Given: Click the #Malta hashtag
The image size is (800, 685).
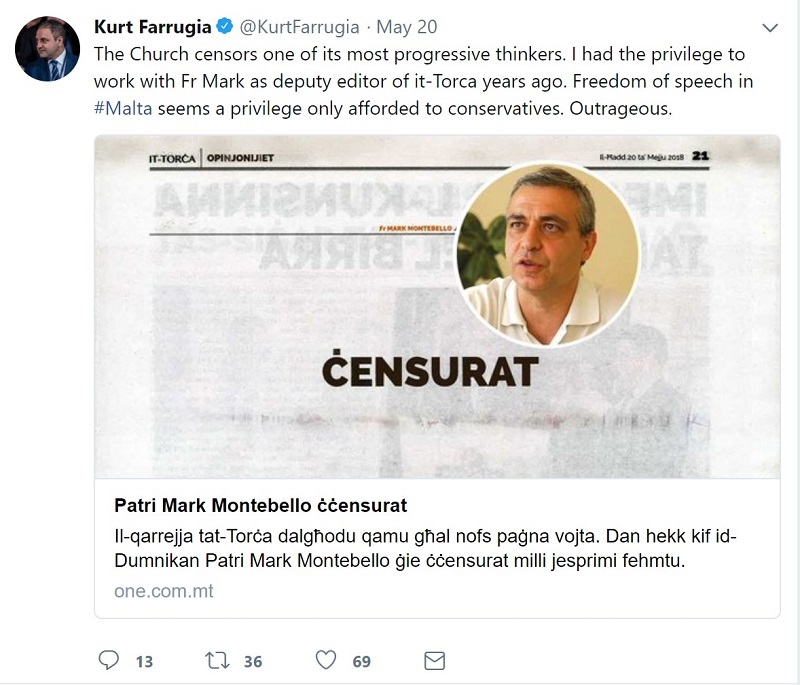Looking at the screenshot, I should [121, 108].
